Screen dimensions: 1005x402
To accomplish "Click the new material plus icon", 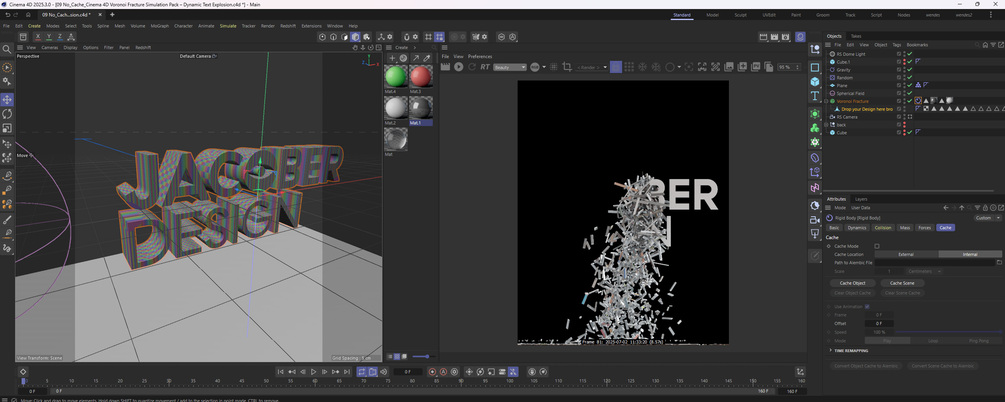I will (393, 58).
